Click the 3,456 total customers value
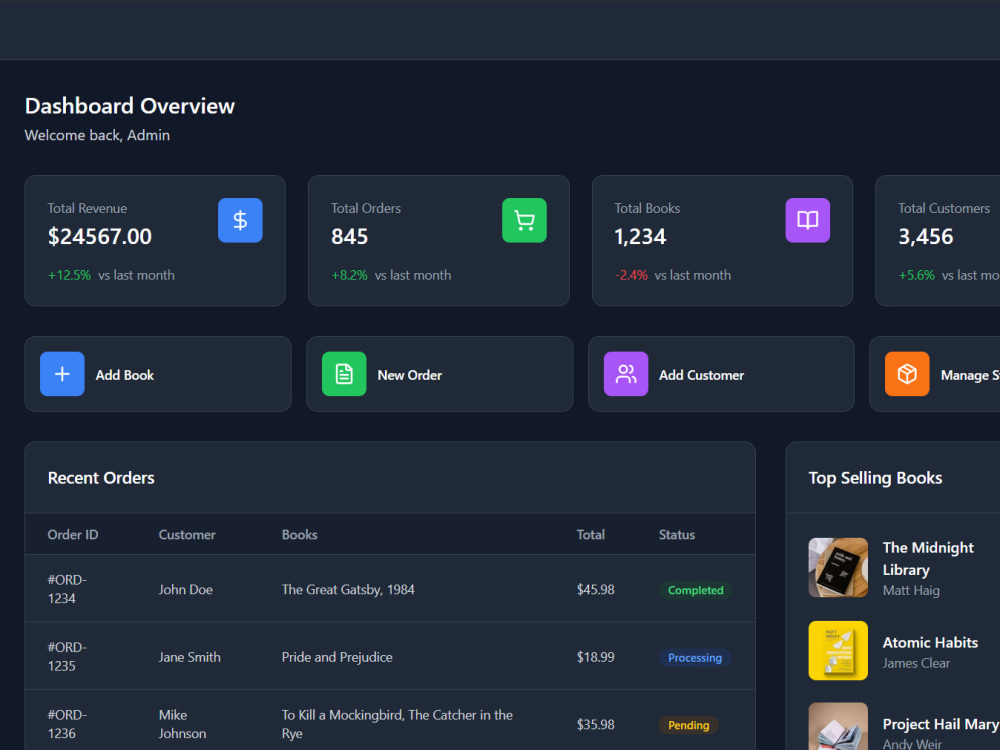The width and height of the screenshot is (1000, 750). [925, 237]
